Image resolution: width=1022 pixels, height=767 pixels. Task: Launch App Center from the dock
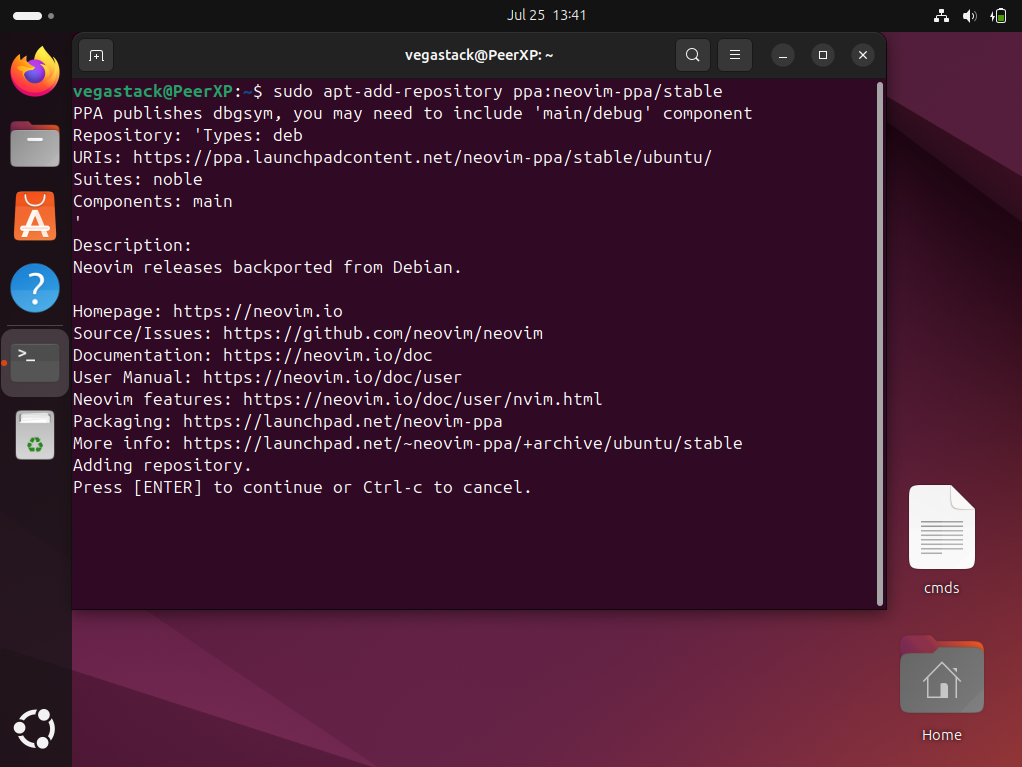coord(35,216)
